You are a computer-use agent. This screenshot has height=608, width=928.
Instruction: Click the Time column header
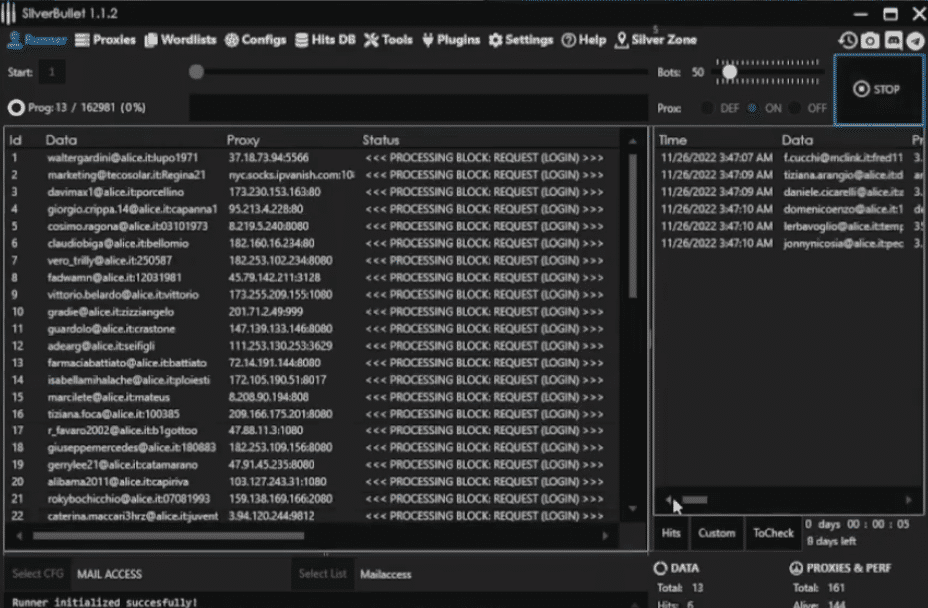coord(673,140)
